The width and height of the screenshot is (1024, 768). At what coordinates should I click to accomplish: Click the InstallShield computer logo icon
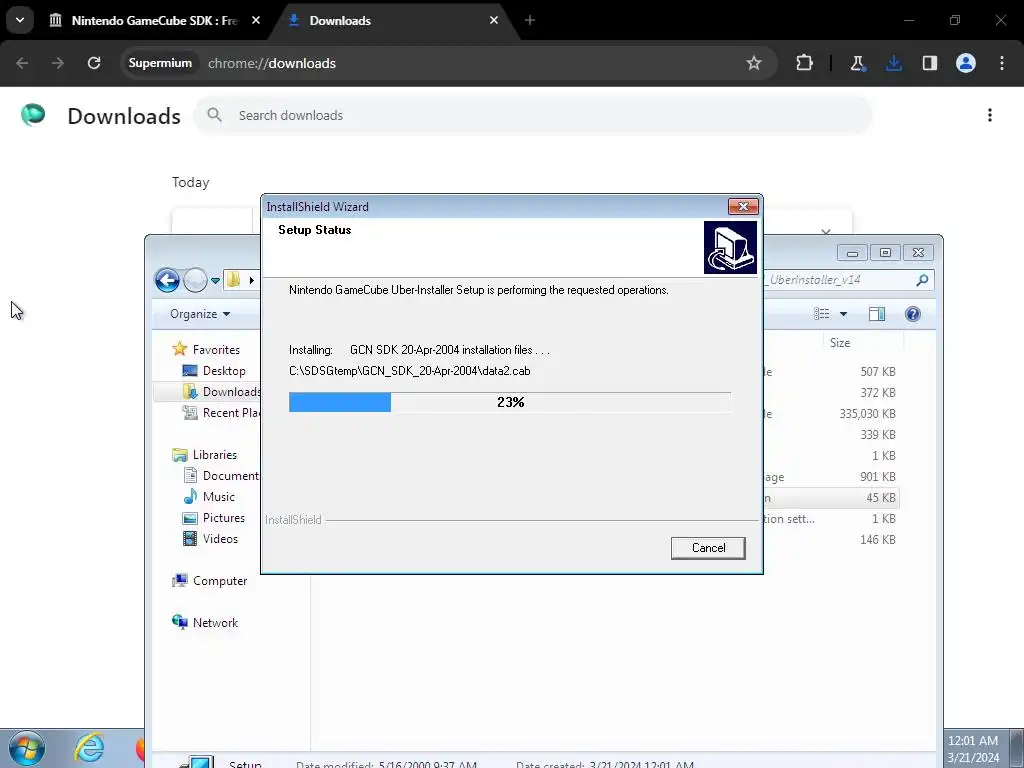coord(730,247)
